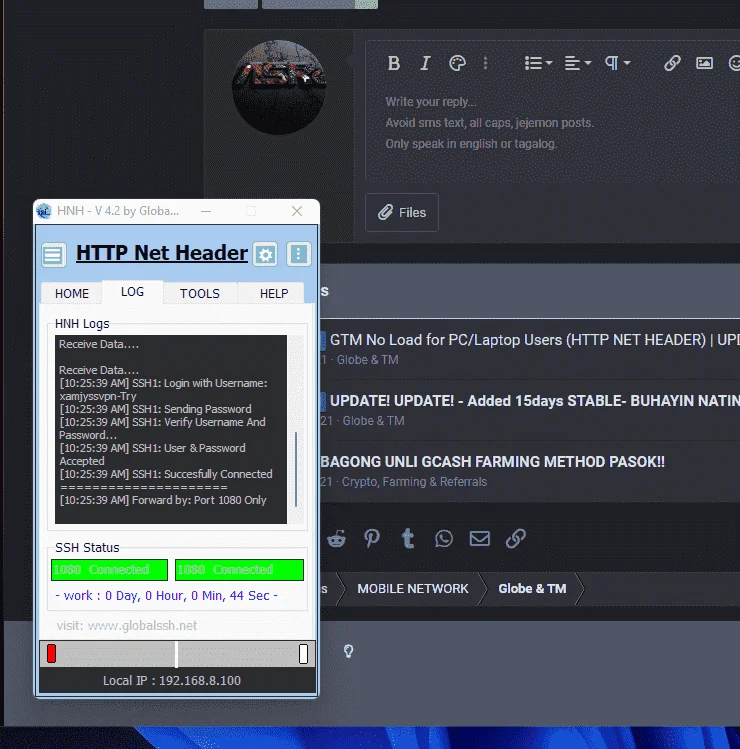The width and height of the screenshot is (740, 749).
Task: Go to Globe & TM breadcrumb
Action: coord(532,588)
